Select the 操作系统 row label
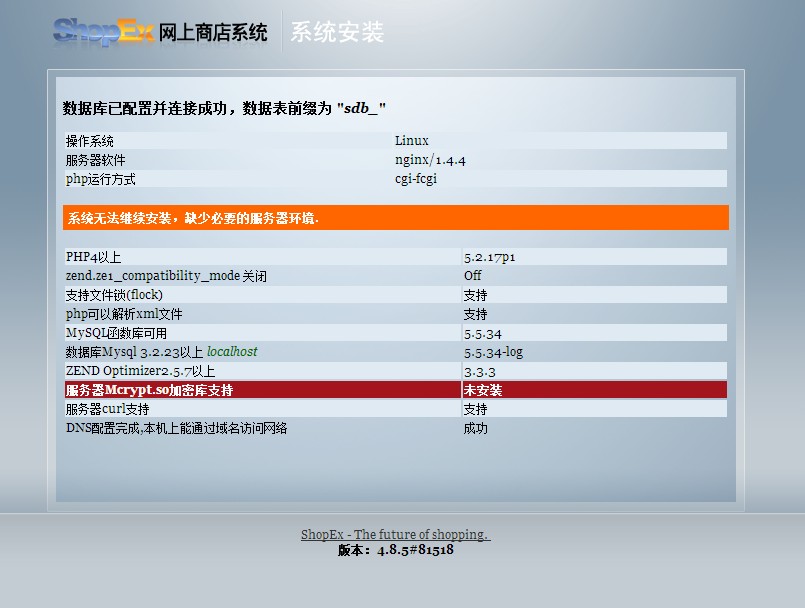 pos(90,141)
